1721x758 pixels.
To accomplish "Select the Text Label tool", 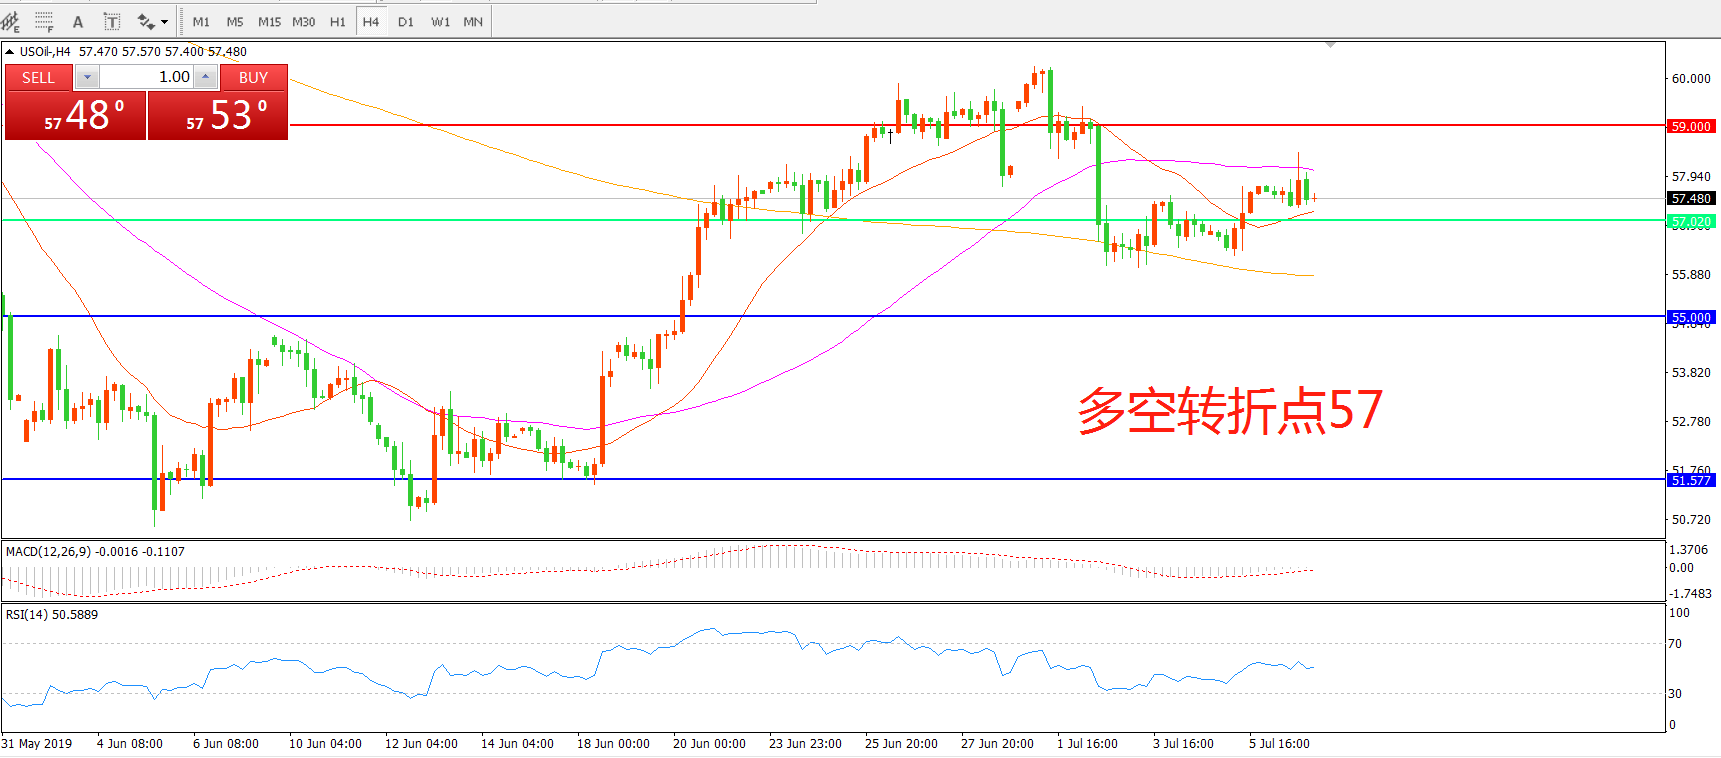I will (x=112, y=21).
